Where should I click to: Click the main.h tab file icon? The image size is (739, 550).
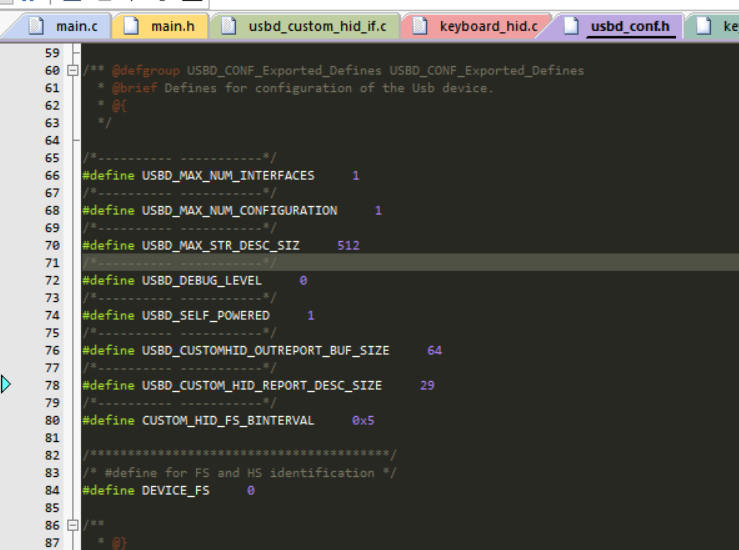pos(131,25)
